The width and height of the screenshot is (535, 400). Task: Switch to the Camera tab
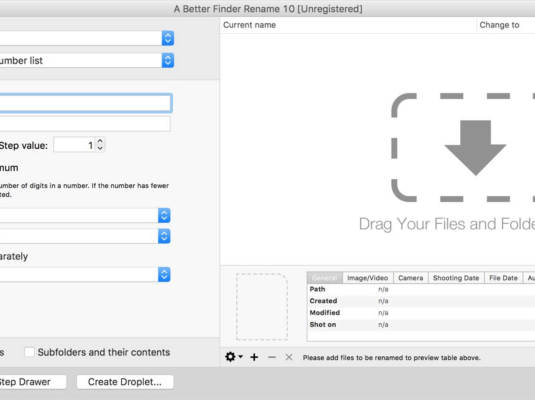tap(411, 278)
